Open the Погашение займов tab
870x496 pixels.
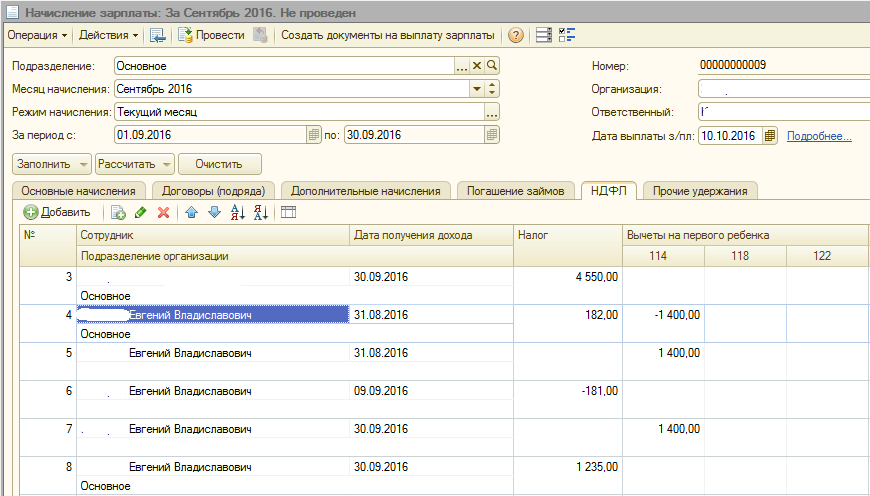[x=516, y=190]
